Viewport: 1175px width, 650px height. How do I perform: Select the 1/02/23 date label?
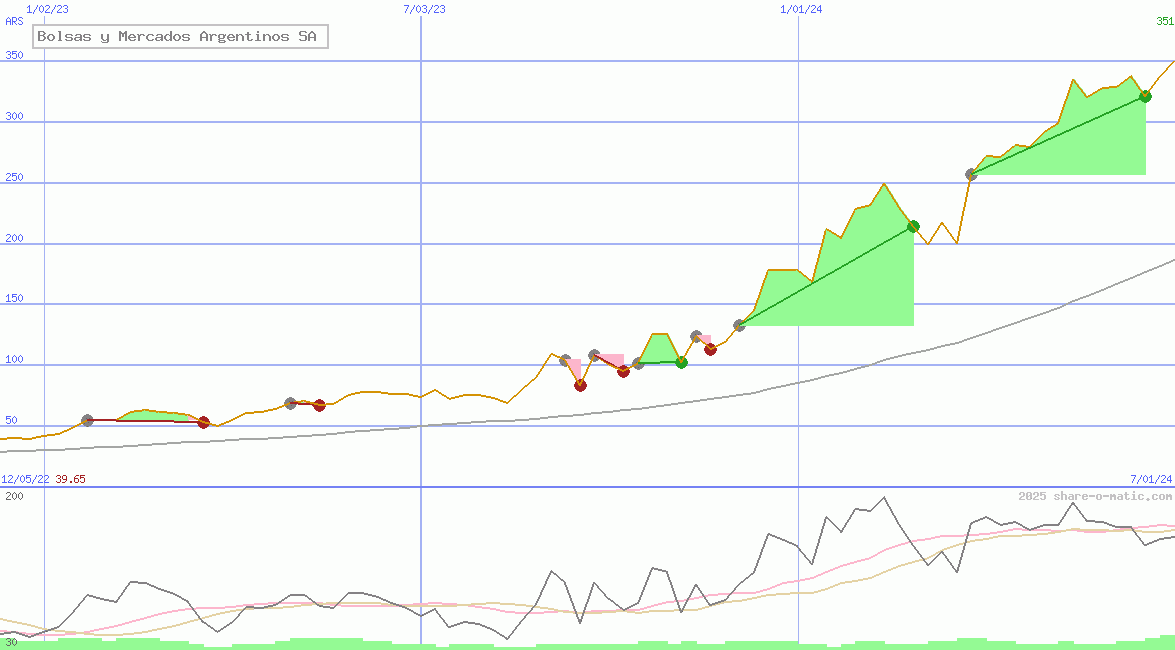47,9
